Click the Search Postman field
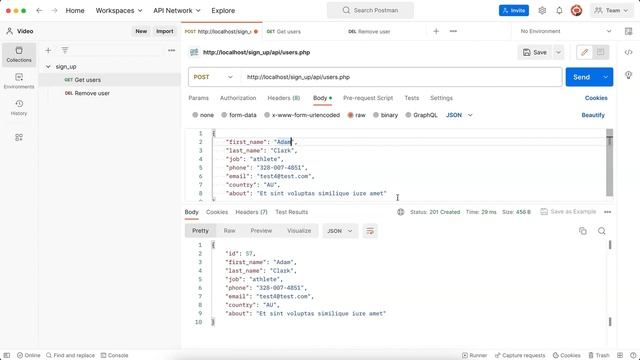Screen dimensions: 640x360 click(370, 10)
